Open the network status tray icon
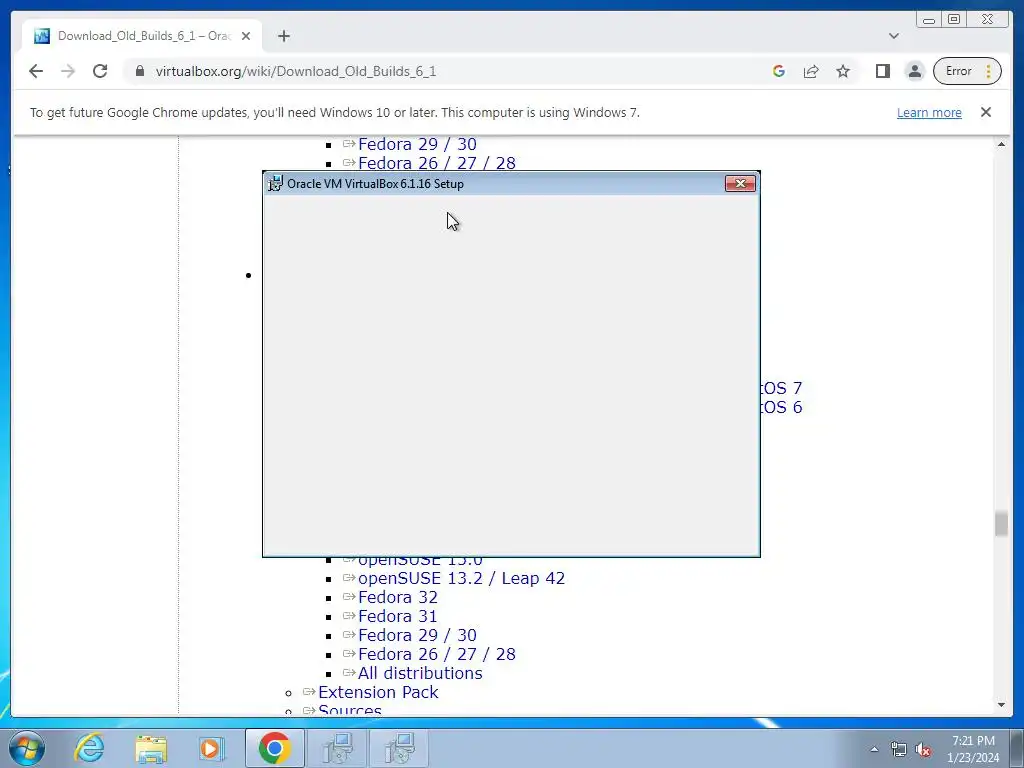The height and width of the screenshot is (768, 1024). pyautogui.click(x=899, y=749)
